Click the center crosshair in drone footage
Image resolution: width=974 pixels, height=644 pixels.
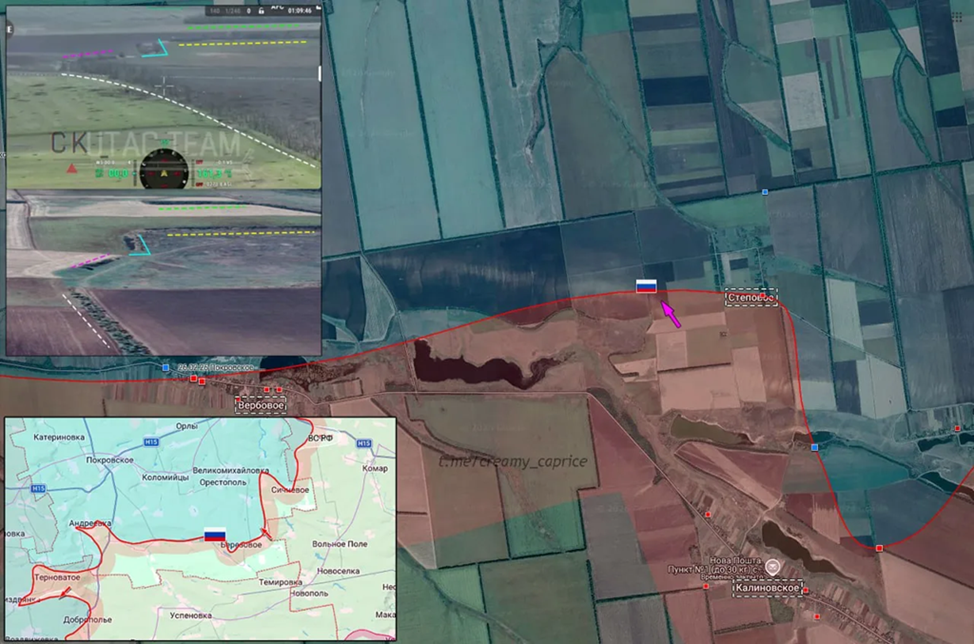click(x=163, y=88)
